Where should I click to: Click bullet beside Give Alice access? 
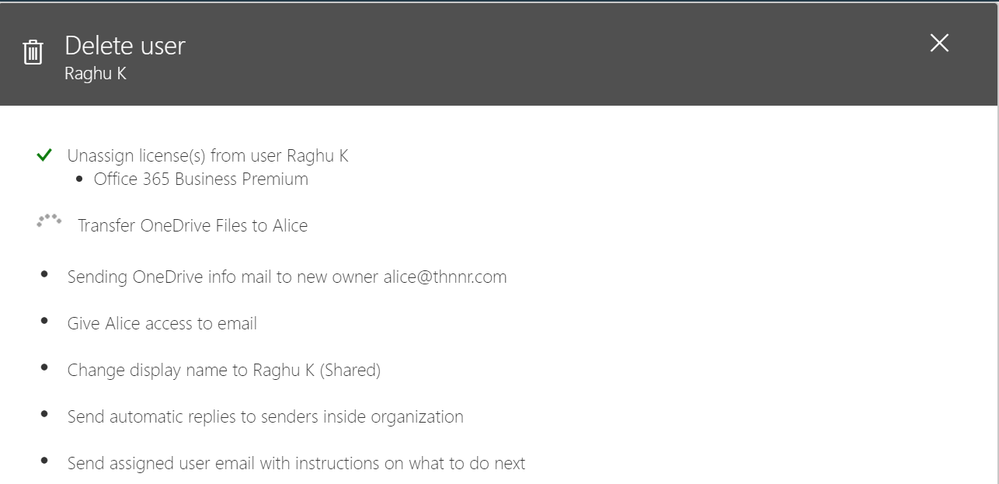tap(44, 321)
